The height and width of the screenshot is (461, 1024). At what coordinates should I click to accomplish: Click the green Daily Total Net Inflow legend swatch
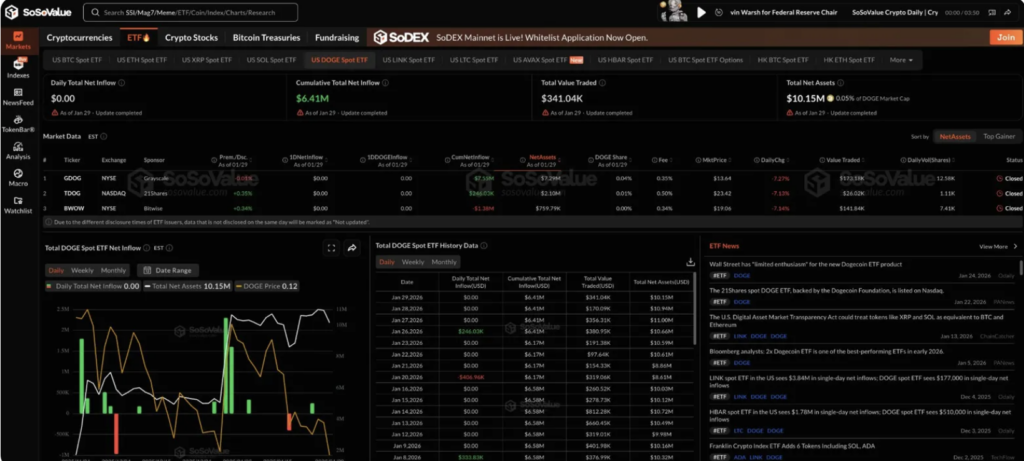click(x=48, y=286)
